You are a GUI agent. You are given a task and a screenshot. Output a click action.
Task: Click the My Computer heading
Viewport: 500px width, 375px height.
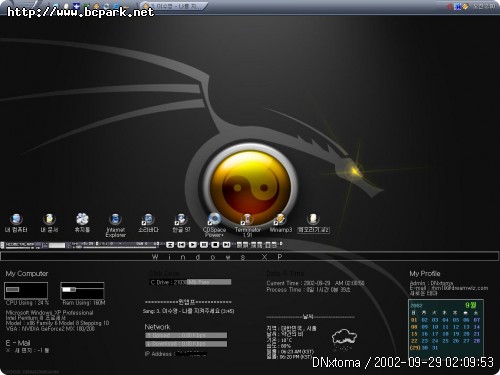(27, 274)
